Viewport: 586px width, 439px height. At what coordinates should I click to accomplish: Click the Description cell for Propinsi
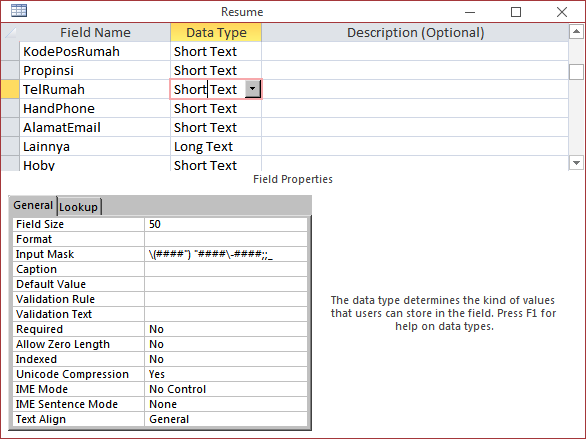(x=415, y=70)
